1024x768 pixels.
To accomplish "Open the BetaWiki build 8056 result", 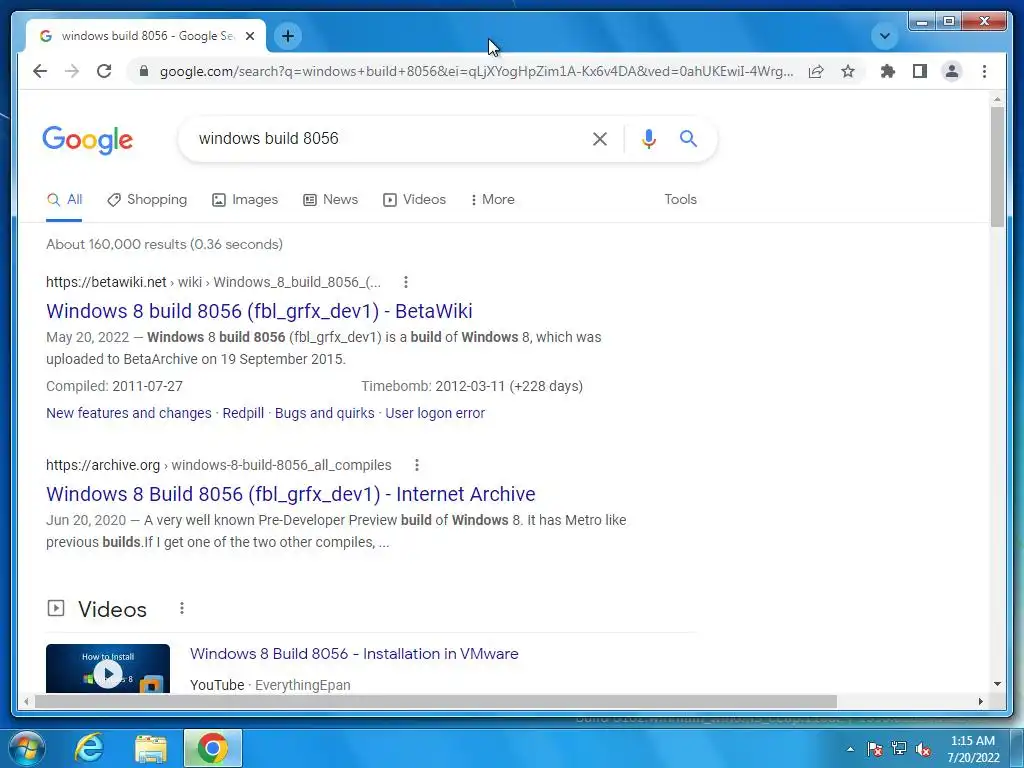I will pyautogui.click(x=259, y=311).
